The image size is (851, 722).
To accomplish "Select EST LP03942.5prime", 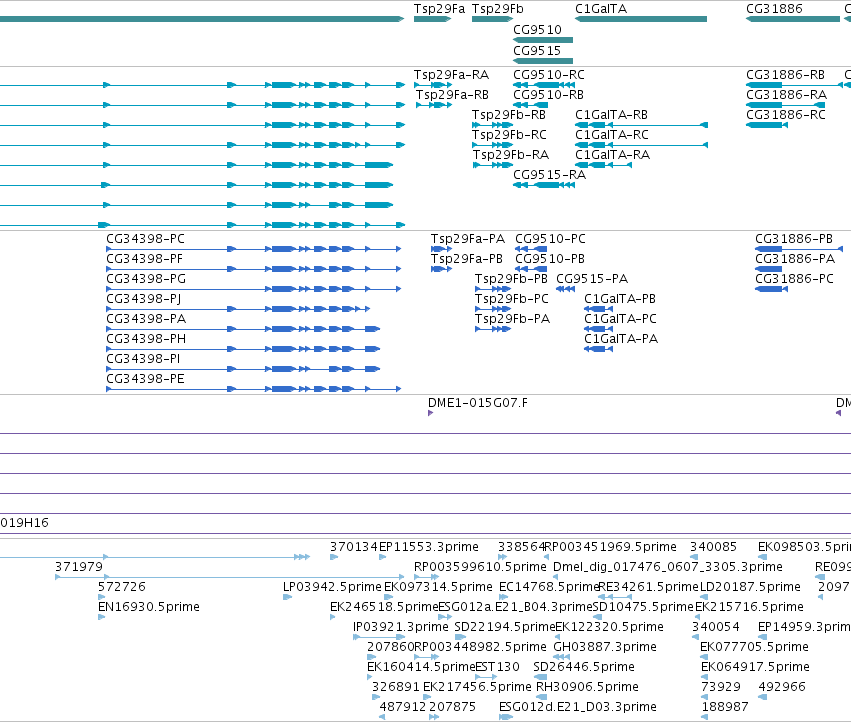I will [332, 587].
